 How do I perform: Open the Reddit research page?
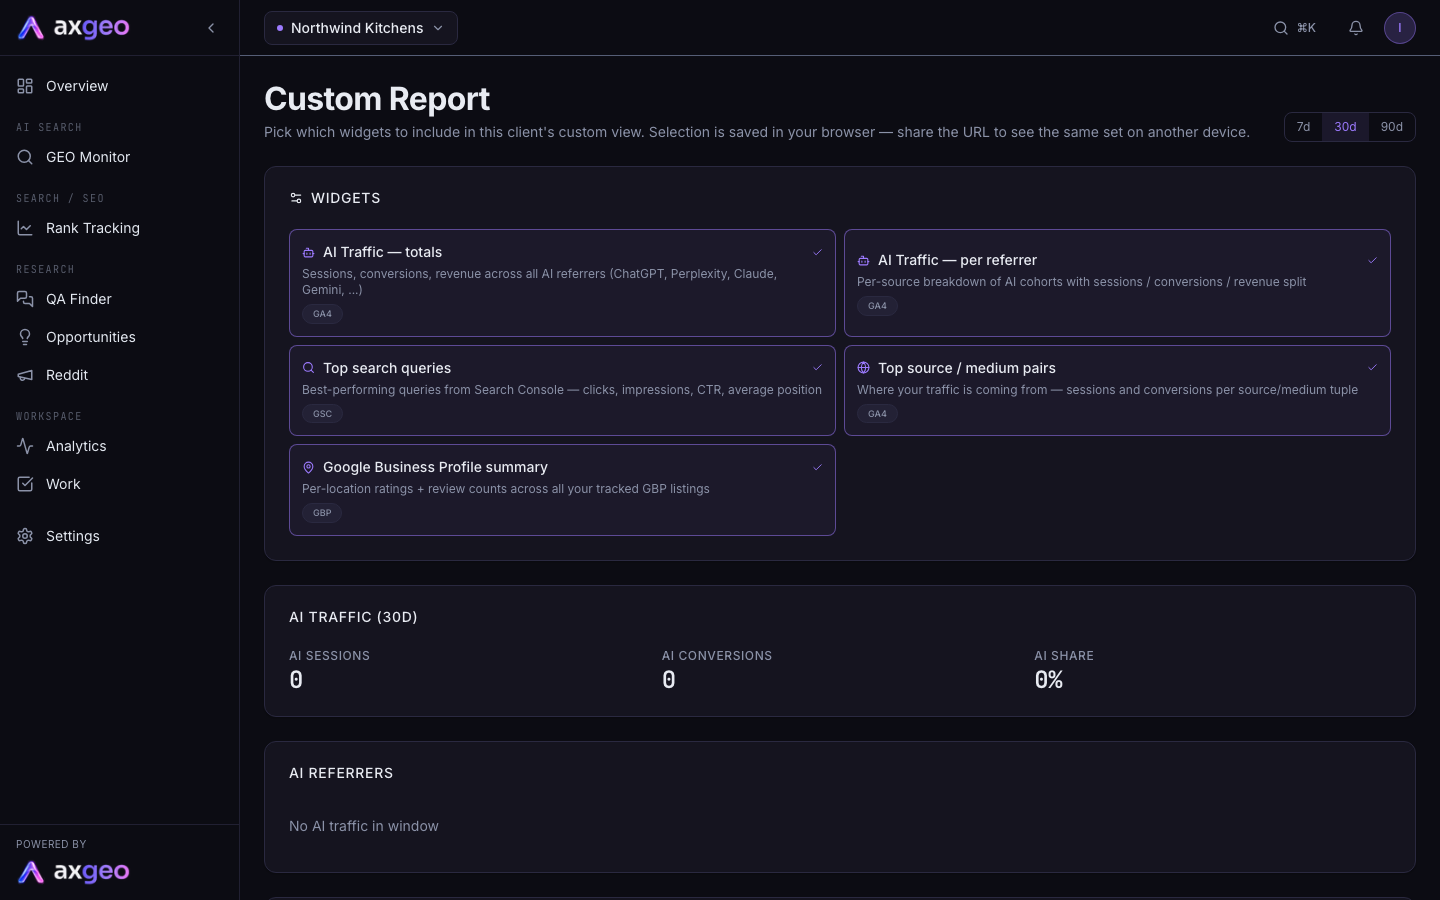(120, 375)
